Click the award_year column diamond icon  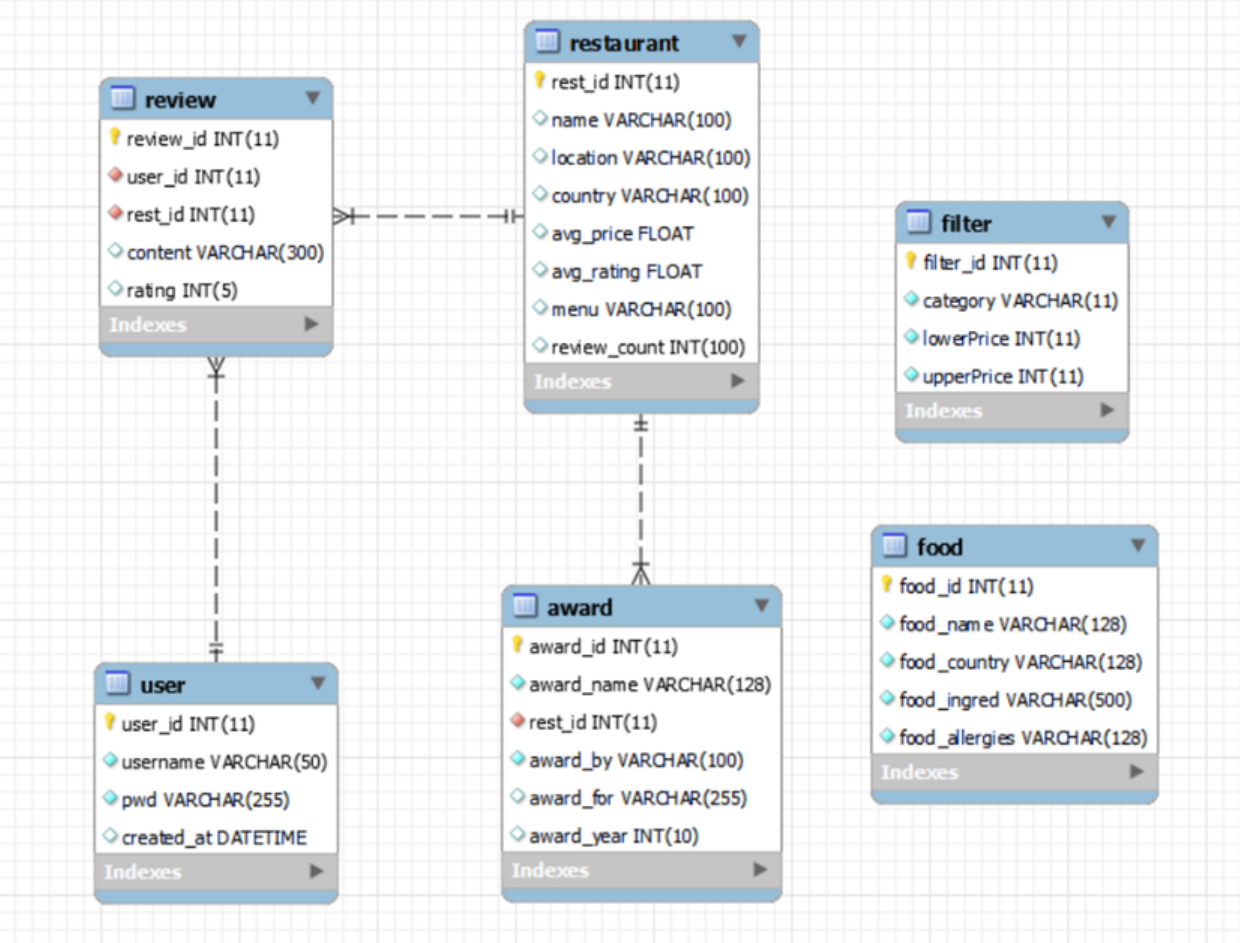[517, 835]
